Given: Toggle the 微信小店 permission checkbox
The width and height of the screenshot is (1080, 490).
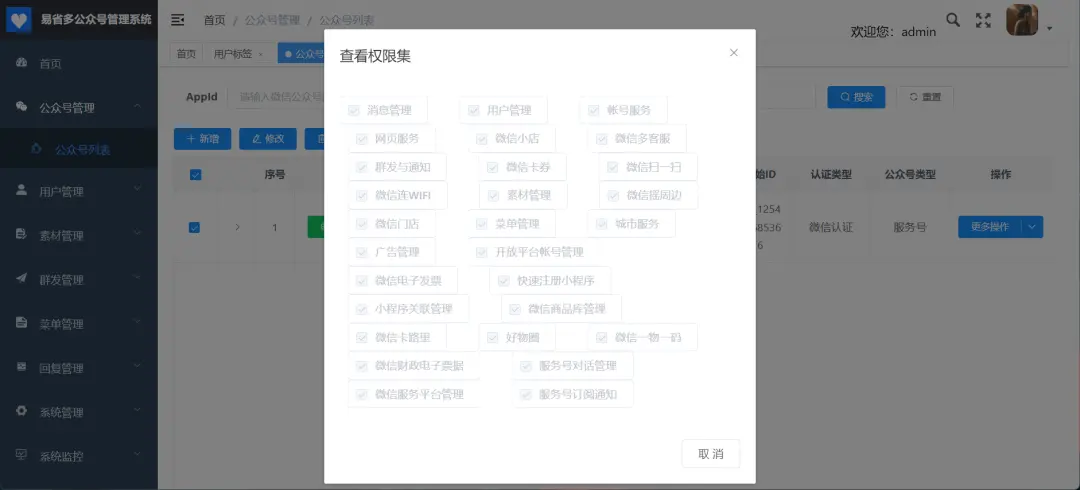Looking at the screenshot, I should (481, 139).
